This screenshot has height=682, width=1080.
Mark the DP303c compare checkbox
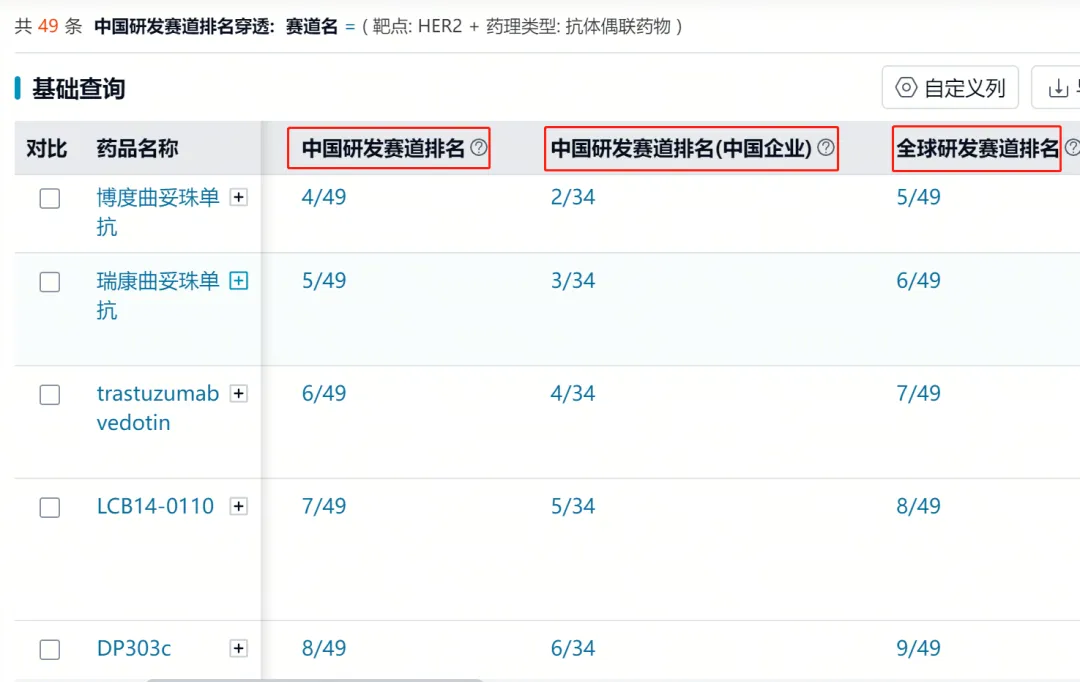click(x=50, y=650)
